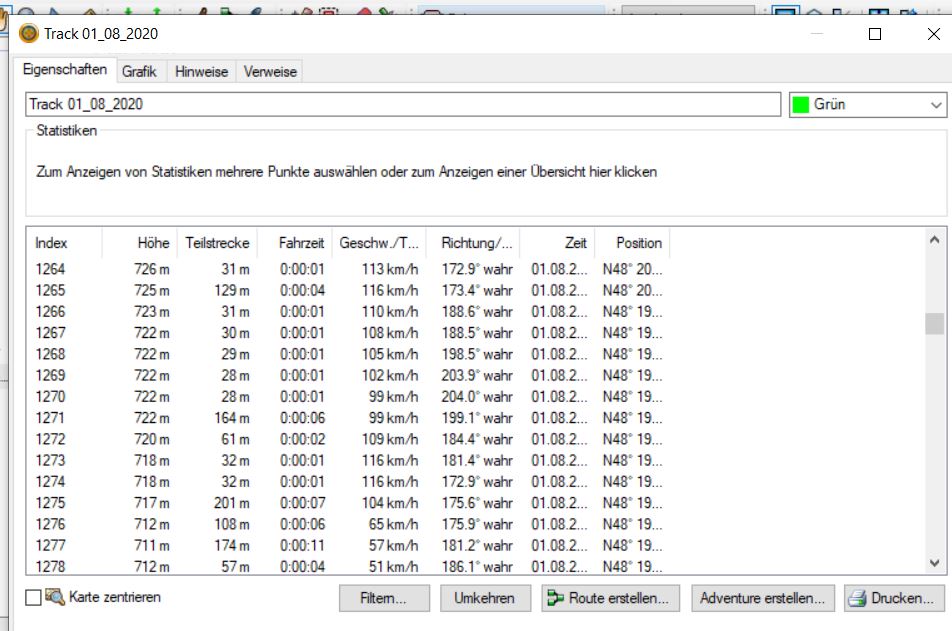Expand the Grün color dropdown arrow
Image resolution: width=952 pixels, height=631 pixels.
(936, 105)
